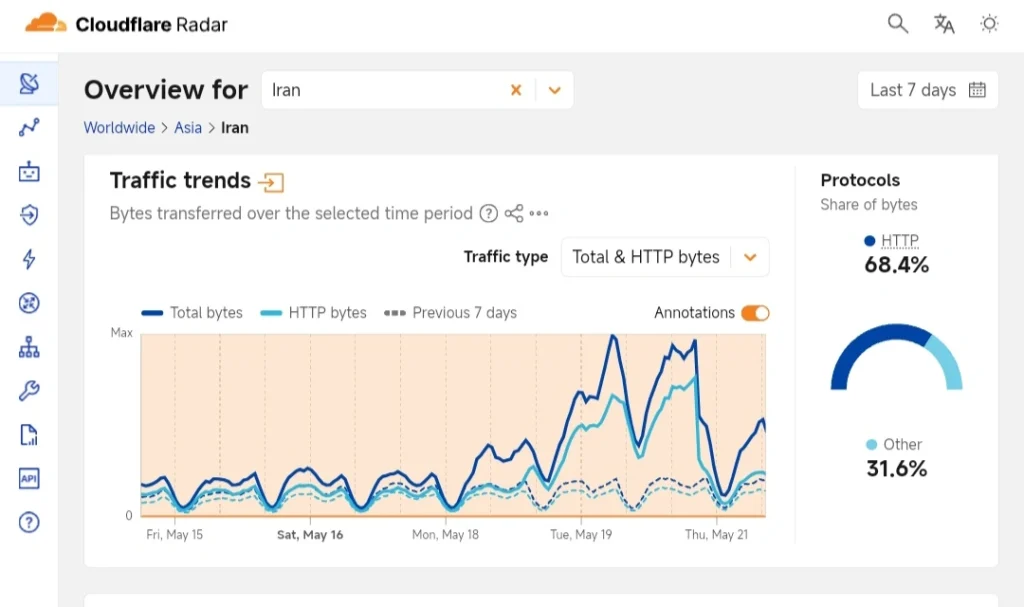
Task: Click the Traffic trends heading
Action: tap(180, 180)
